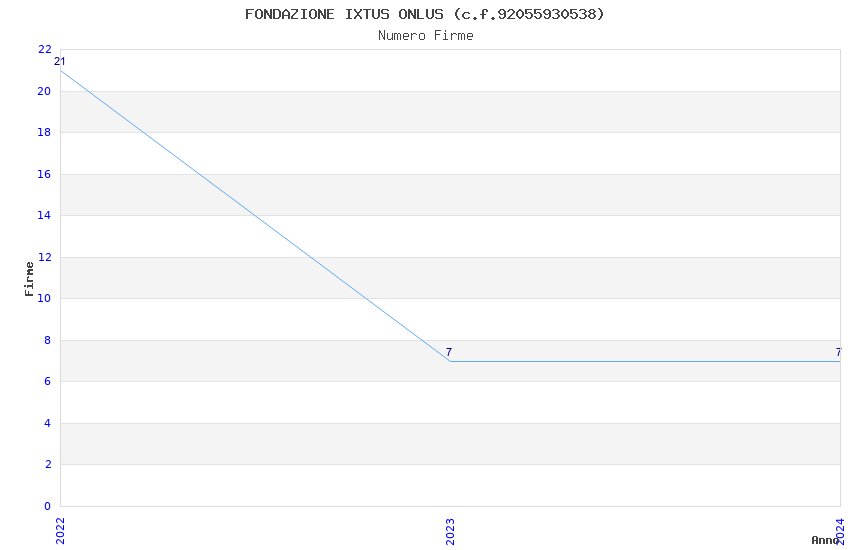The image size is (850, 550).
Task: Click the chart title FONDAZIONE IXTUS ONLUS
Action: 424,14
